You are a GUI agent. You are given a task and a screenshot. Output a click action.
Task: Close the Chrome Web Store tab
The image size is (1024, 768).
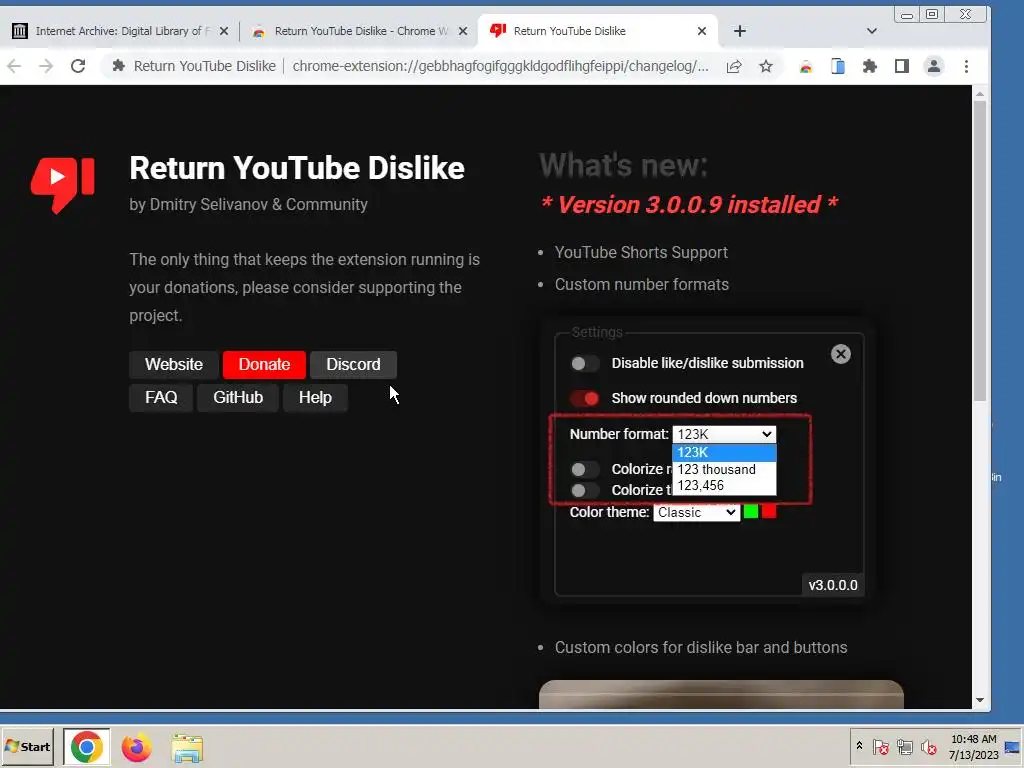coord(463,31)
